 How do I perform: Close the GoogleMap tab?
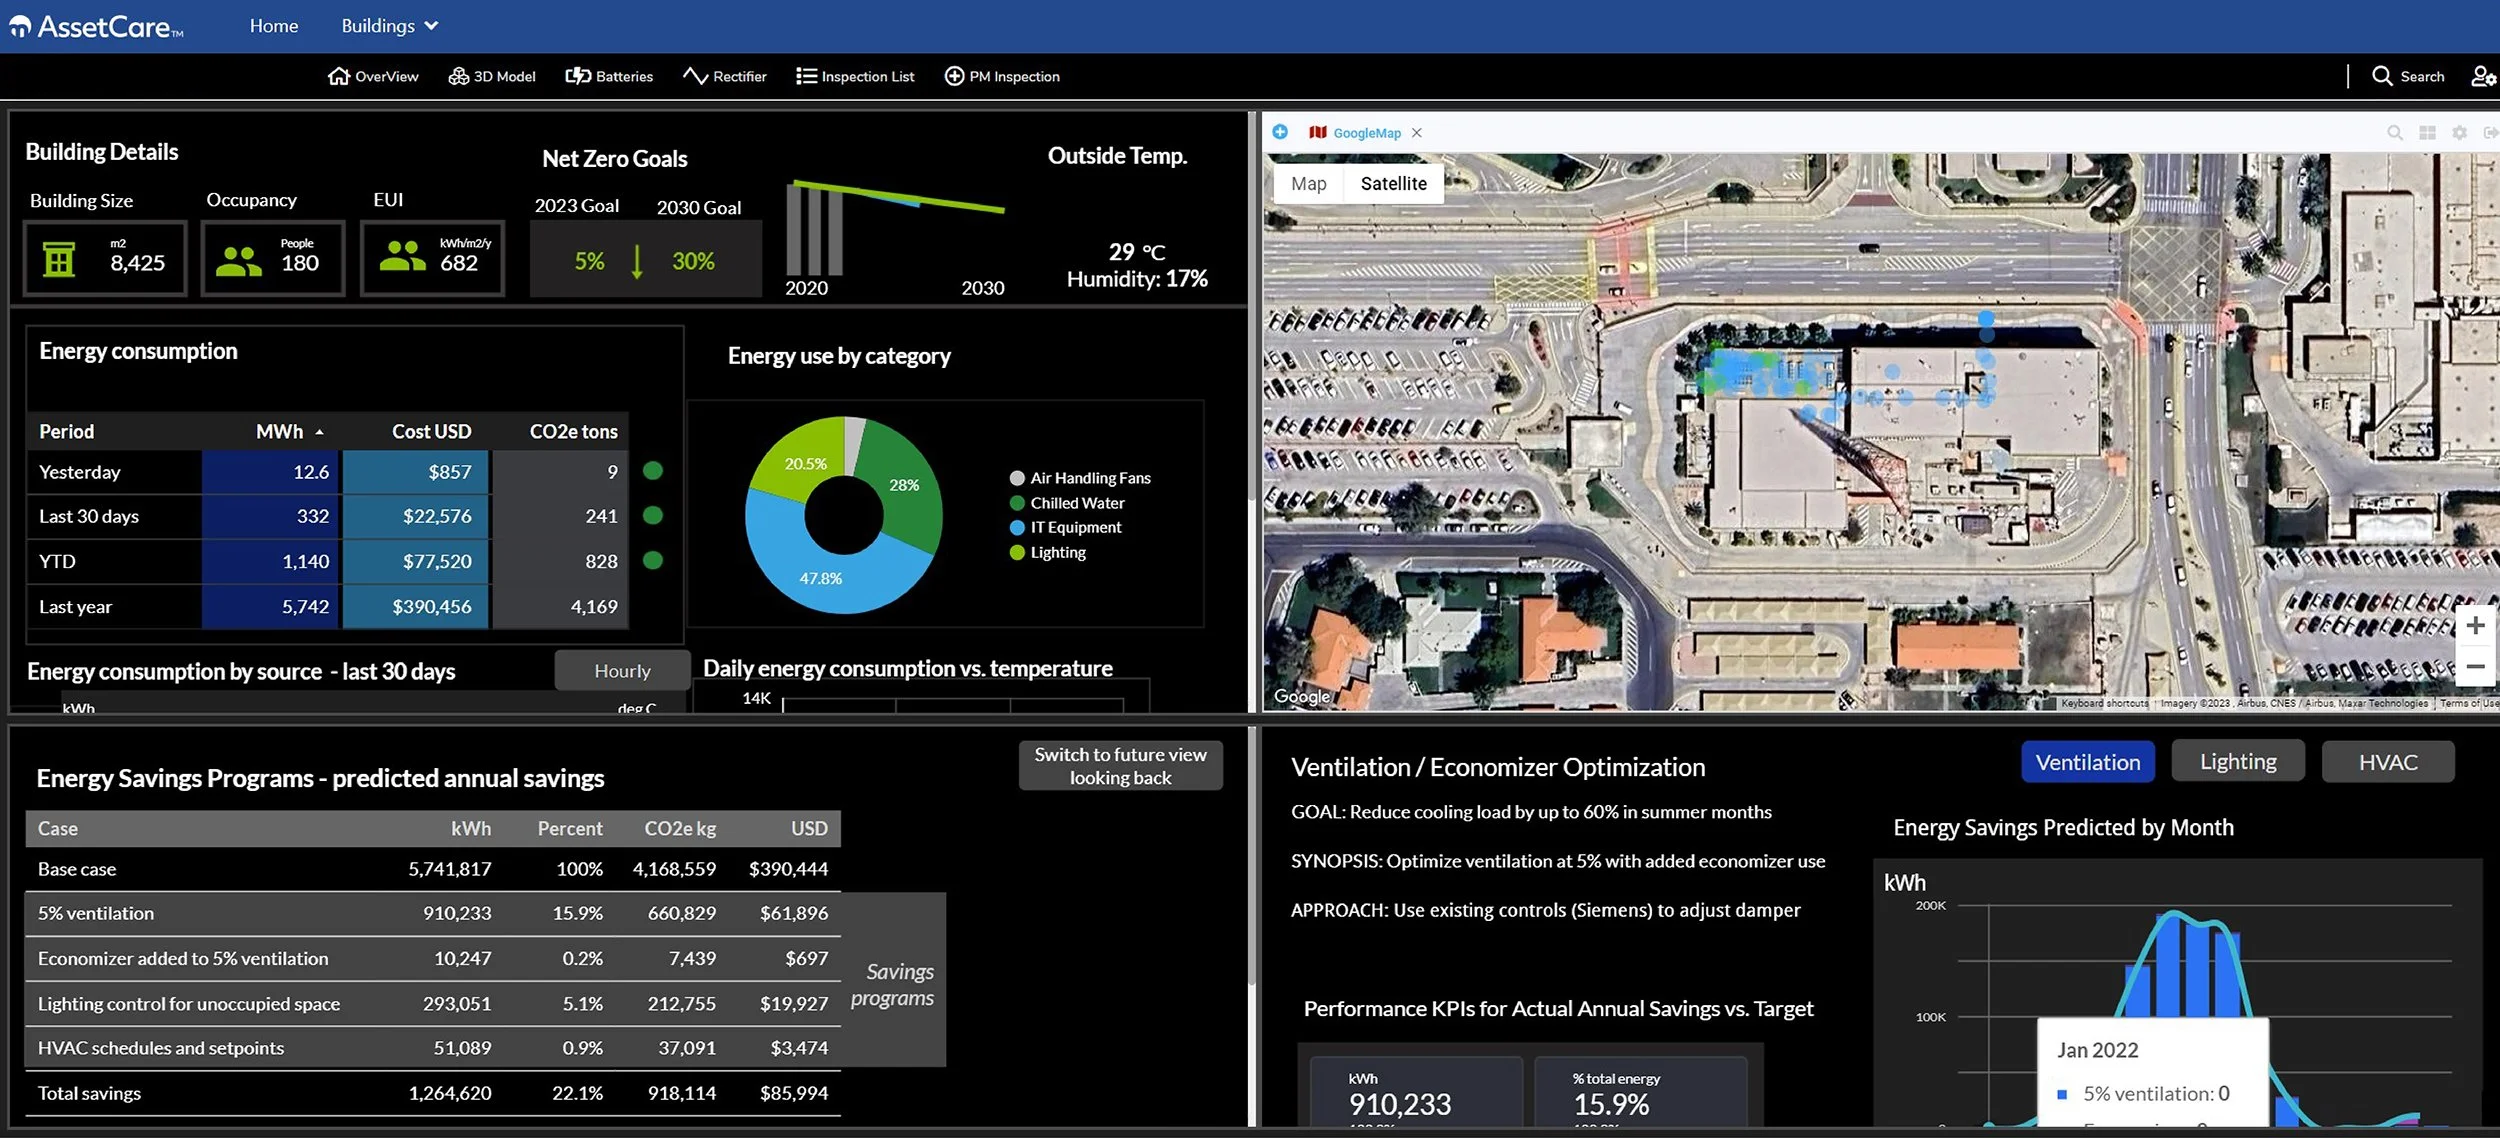coord(1416,133)
